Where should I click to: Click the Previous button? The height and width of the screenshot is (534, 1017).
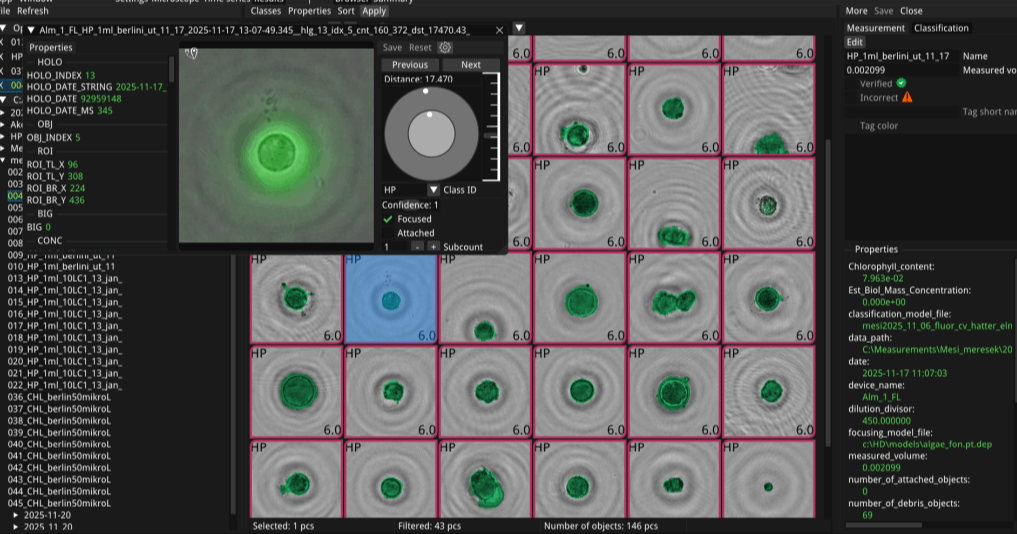[410, 64]
